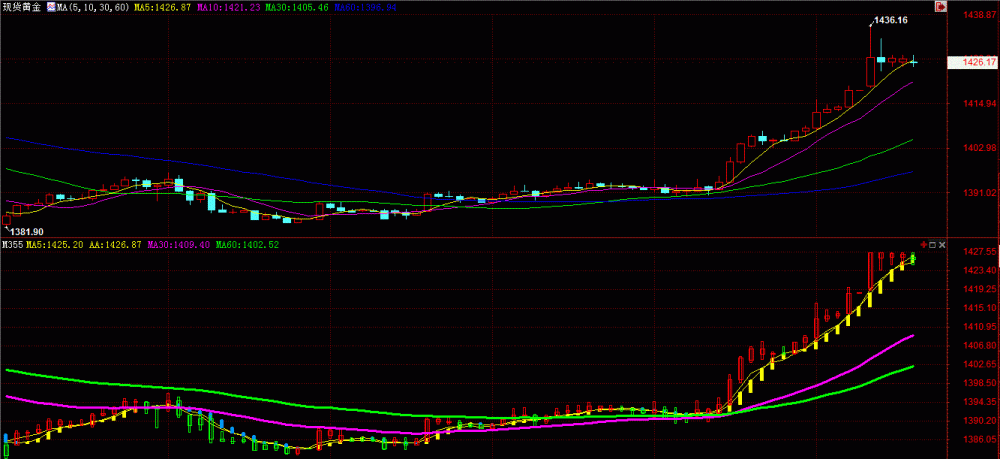Click the AA:1426.87 value
Screen dimensions: 1000x459
[115, 245]
